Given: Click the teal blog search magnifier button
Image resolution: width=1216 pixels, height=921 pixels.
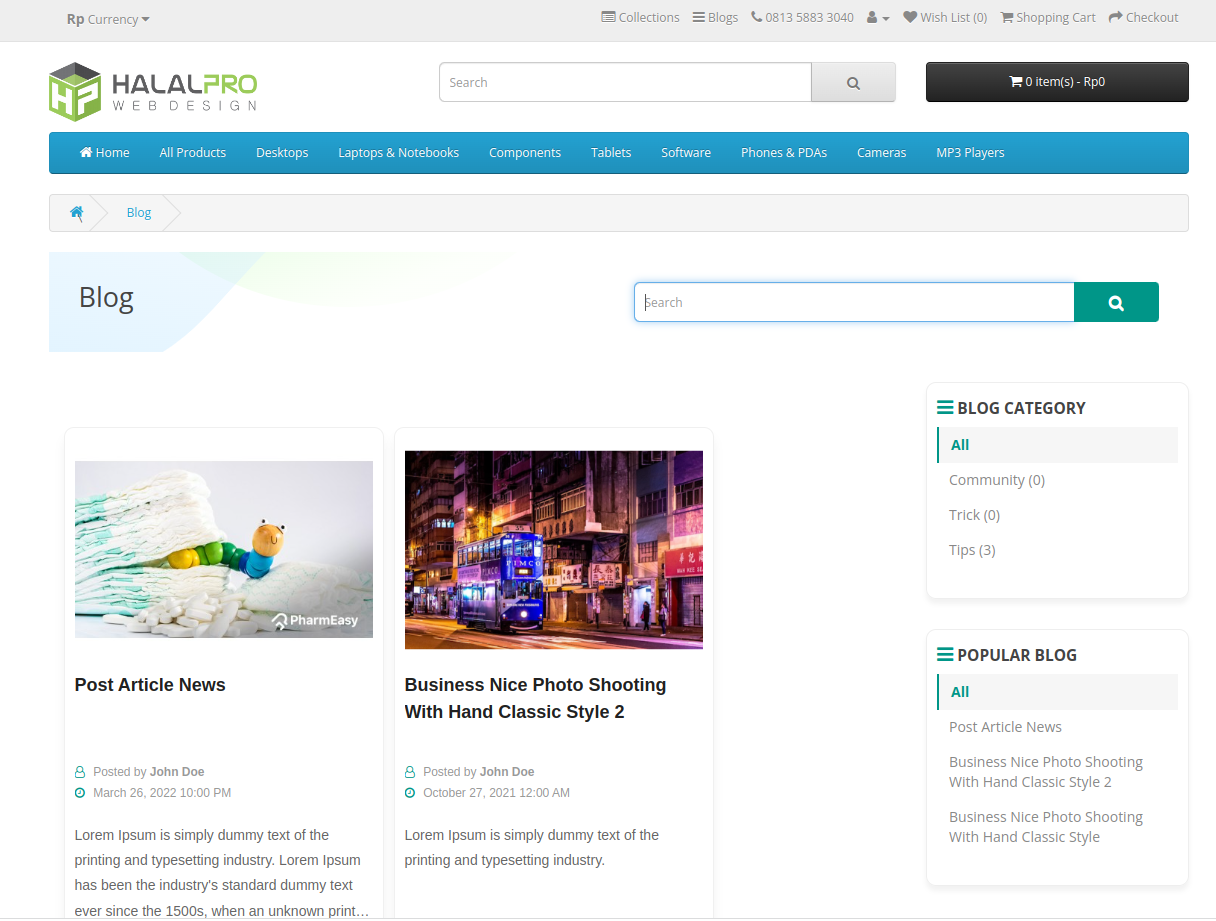Looking at the screenshot, I should [1116, 303].
